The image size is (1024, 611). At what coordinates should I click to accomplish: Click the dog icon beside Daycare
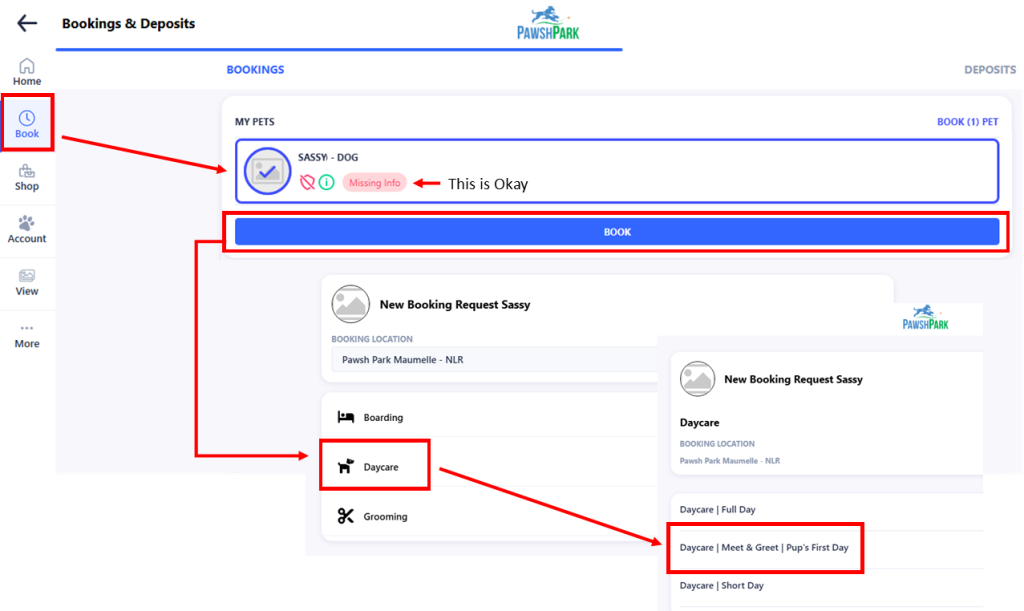(345, 466)
